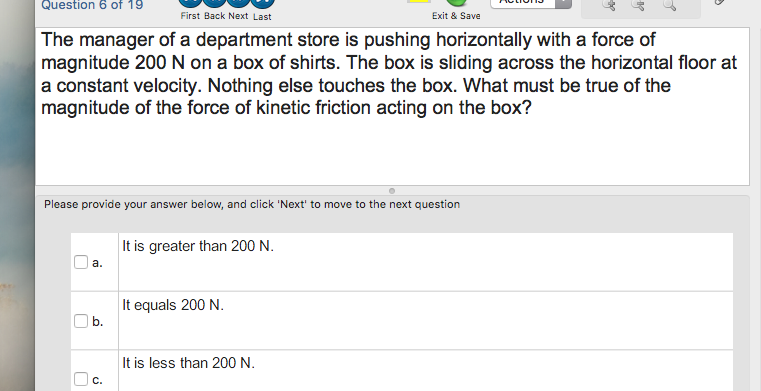Screen dimensions: 761x391
Task: Select answer text 'It equals 200 N.'
Action: [173, 305]
